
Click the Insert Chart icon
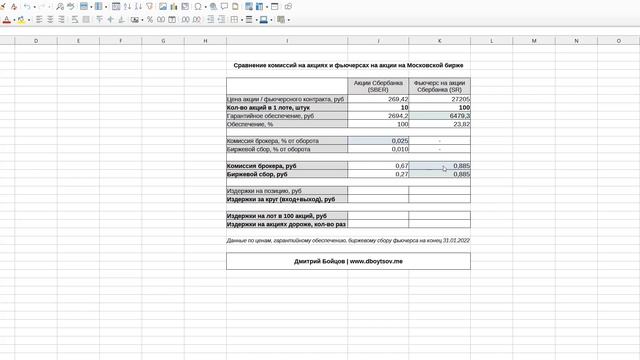pyautogui.click(x=174, y=7)
